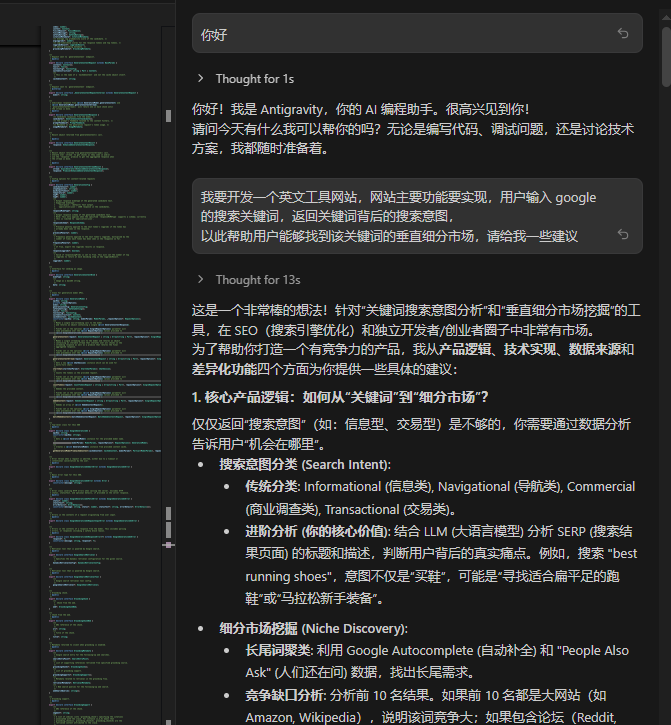Click the chat panel's vertical scrollbar
Screen dimensions: 671x725
[x=665, y=200]
